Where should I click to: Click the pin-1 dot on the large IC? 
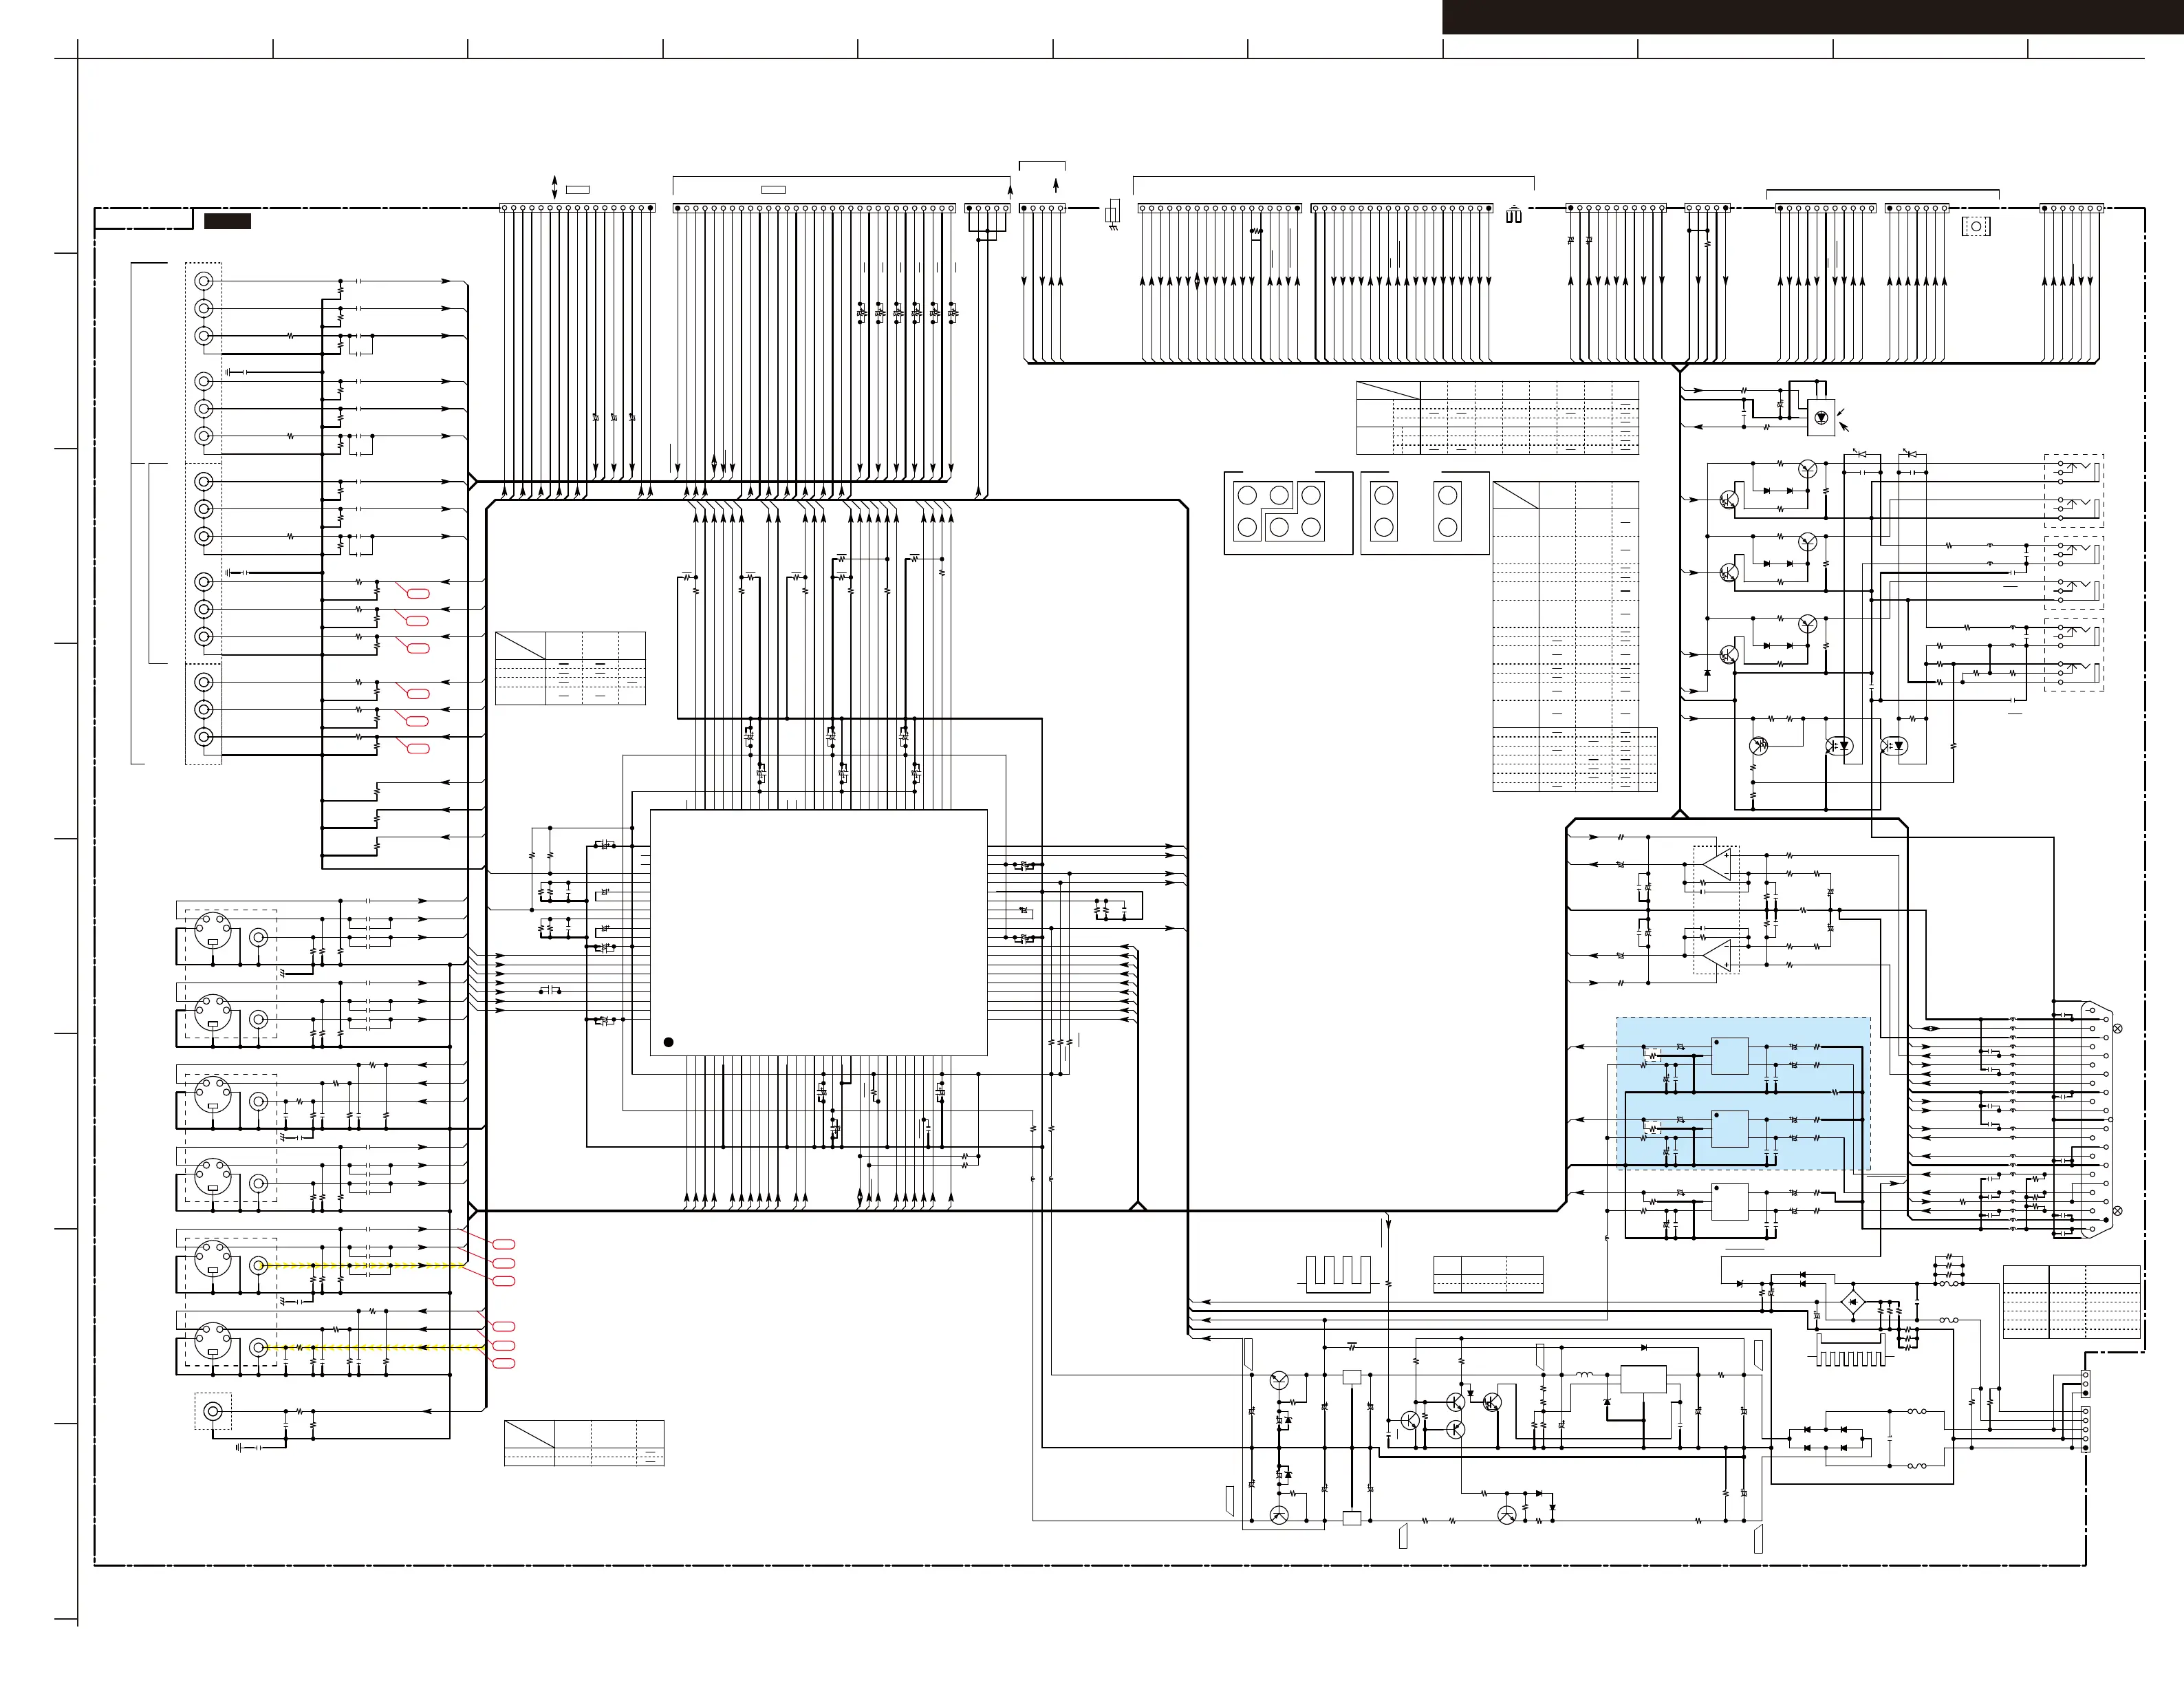point(668,1042)
